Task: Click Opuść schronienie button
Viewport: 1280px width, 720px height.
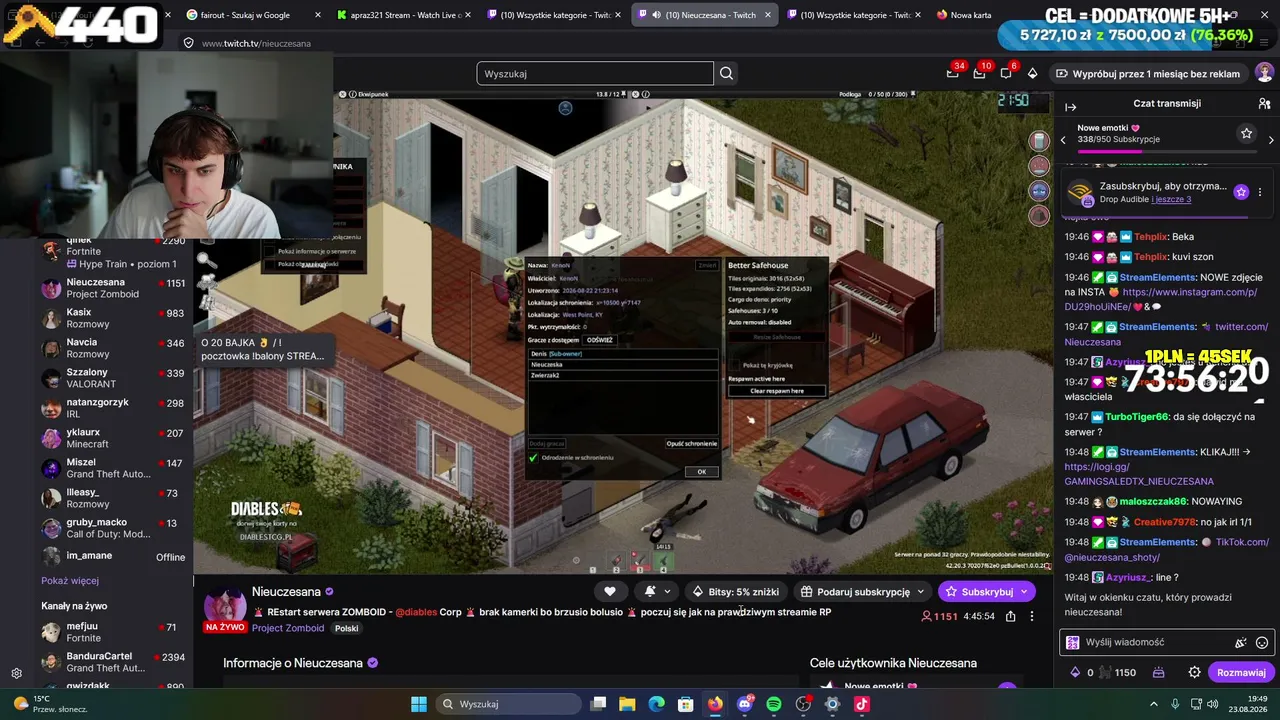Action: [692, 443]
